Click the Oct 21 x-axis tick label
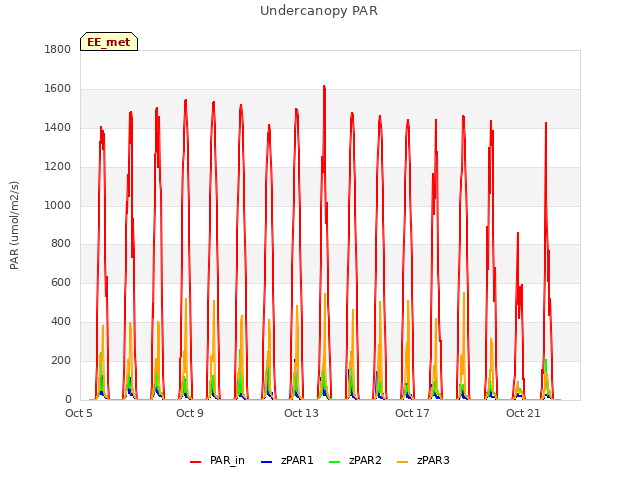Viewport: 640px width, 480px height. pos(523,413)
